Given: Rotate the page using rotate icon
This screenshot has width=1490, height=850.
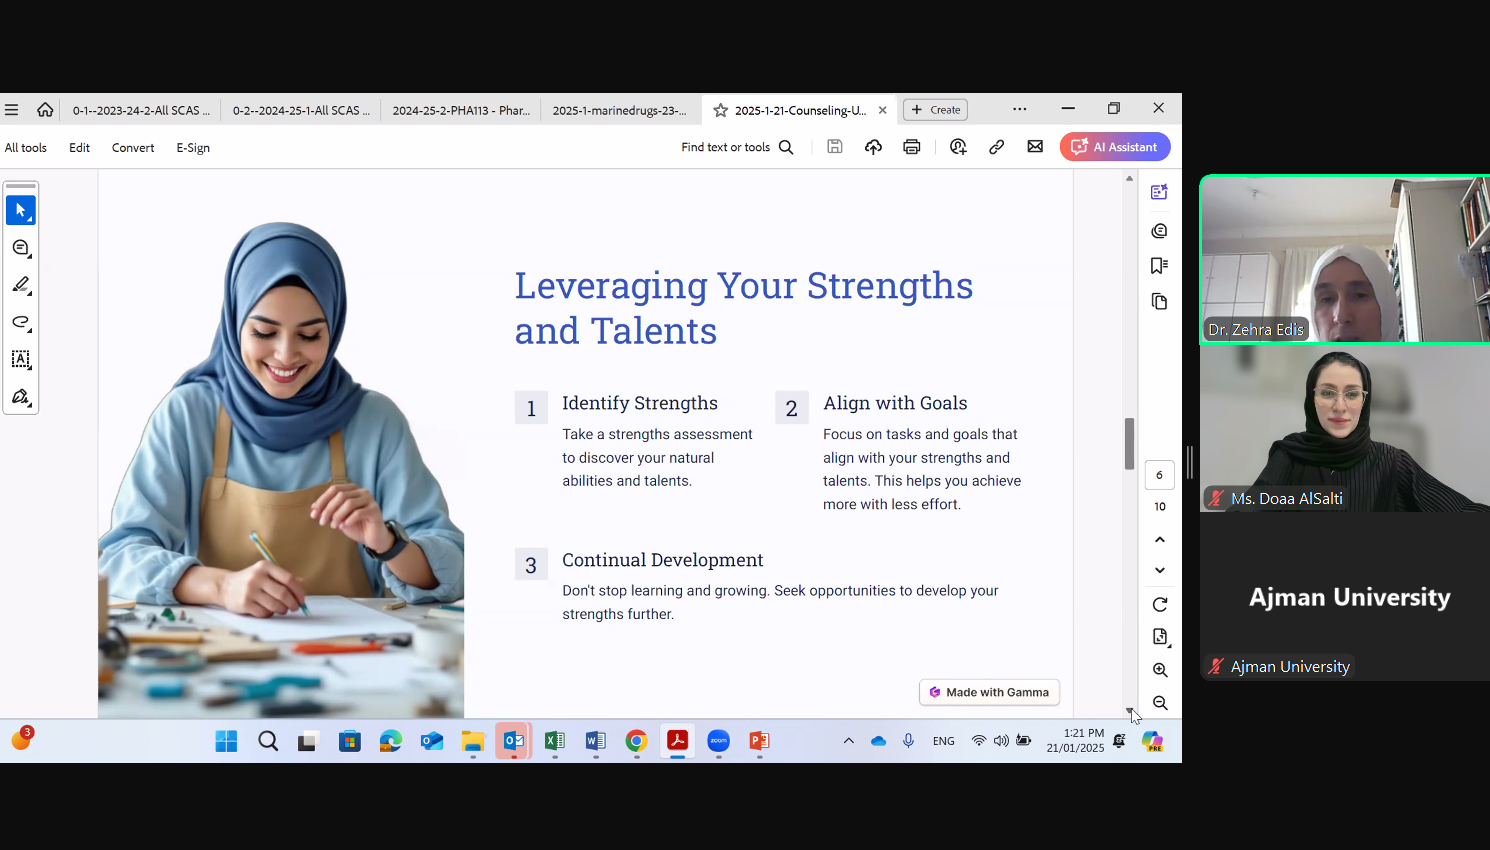Looking at the screenshot, I should (x=1159, y=605).
